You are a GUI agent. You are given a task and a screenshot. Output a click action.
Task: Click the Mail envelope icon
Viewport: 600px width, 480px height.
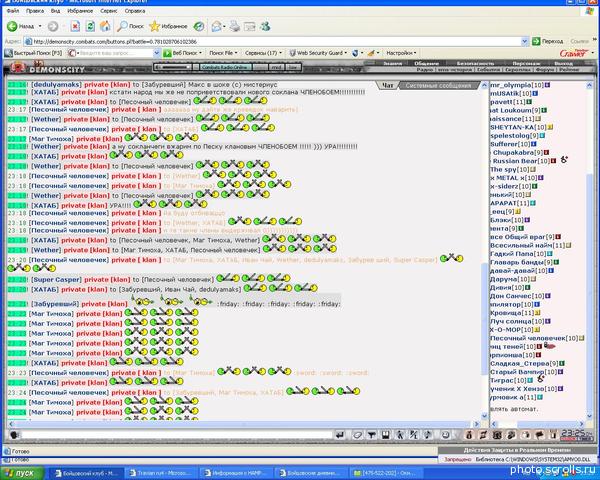pos(216,26)
